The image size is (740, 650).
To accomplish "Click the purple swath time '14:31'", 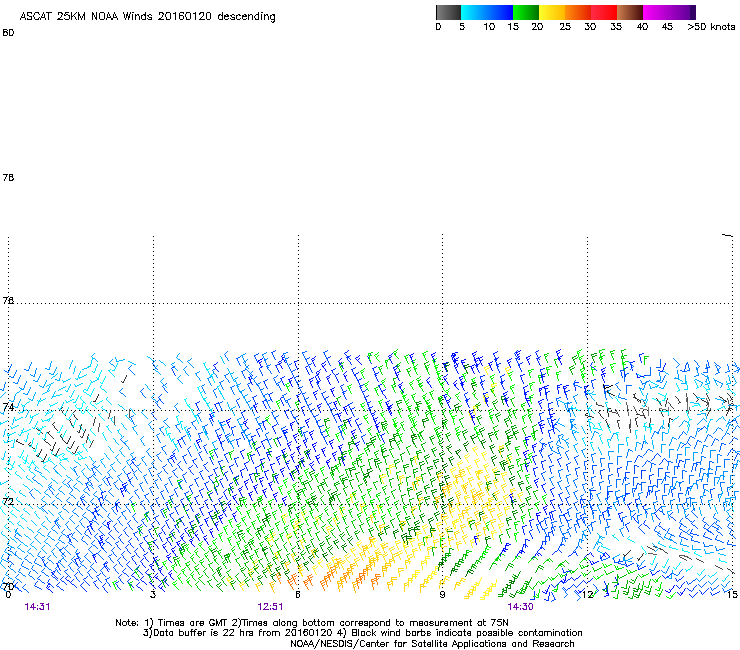I will coord(37,607).
